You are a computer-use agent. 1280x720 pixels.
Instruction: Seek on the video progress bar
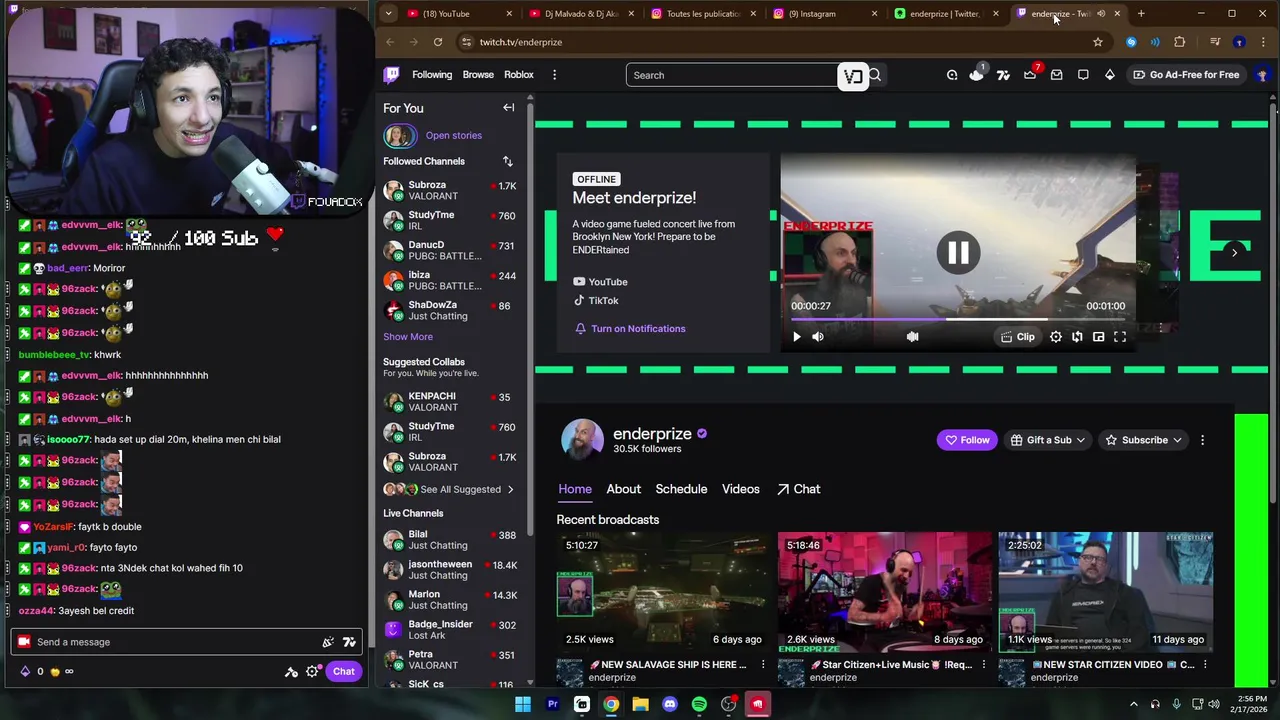click(958, 319)
